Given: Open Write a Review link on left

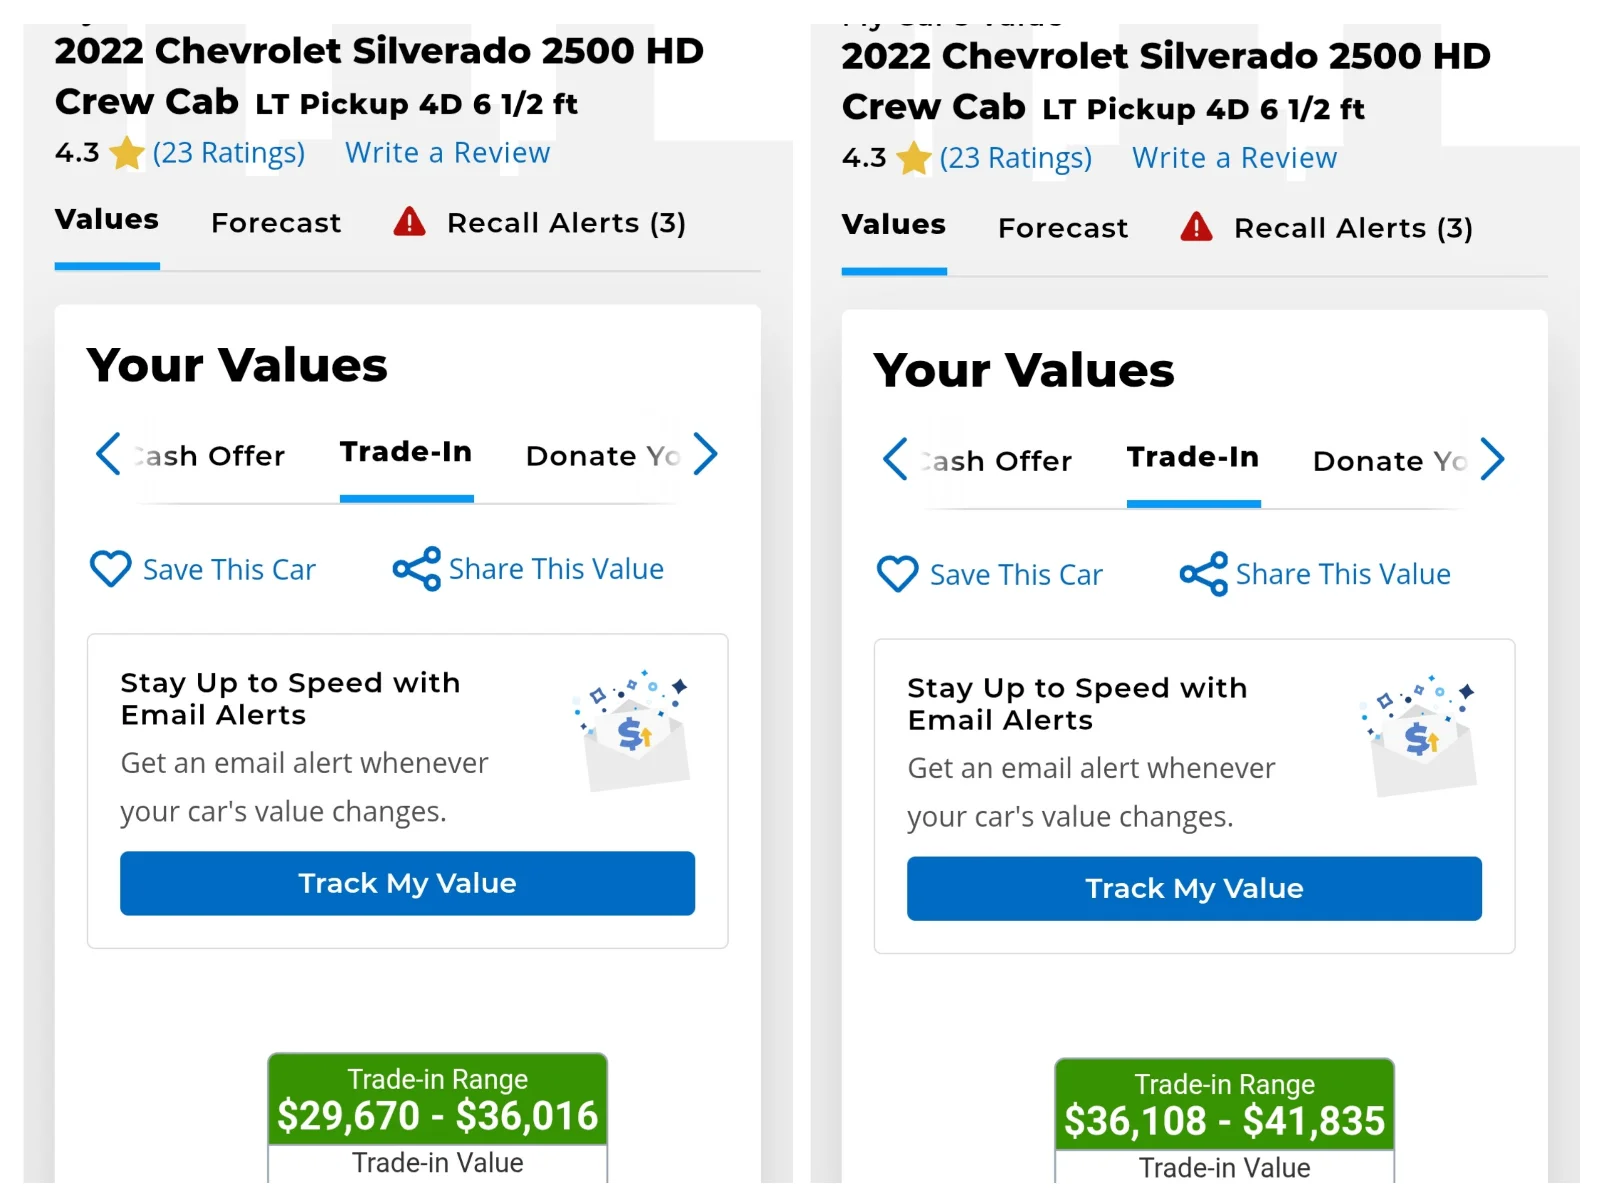Looking at the screenshot, I should (x=447, y=153).
